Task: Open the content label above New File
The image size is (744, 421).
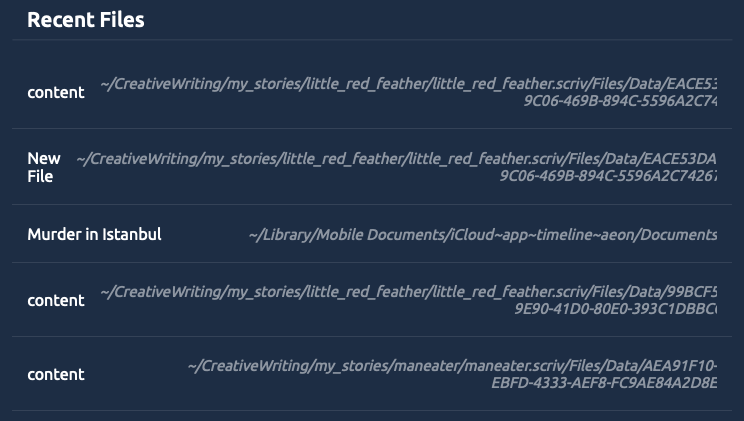Action: coord(56,92)
